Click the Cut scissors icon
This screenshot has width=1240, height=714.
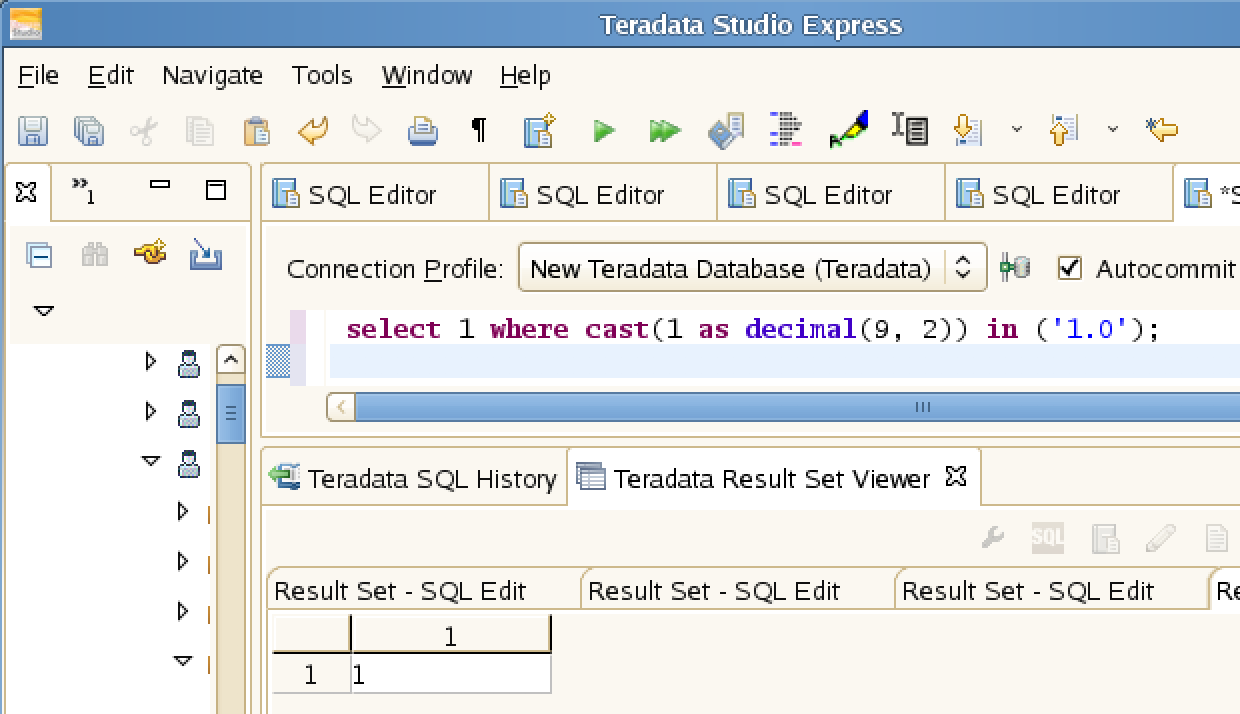[144, 130]
